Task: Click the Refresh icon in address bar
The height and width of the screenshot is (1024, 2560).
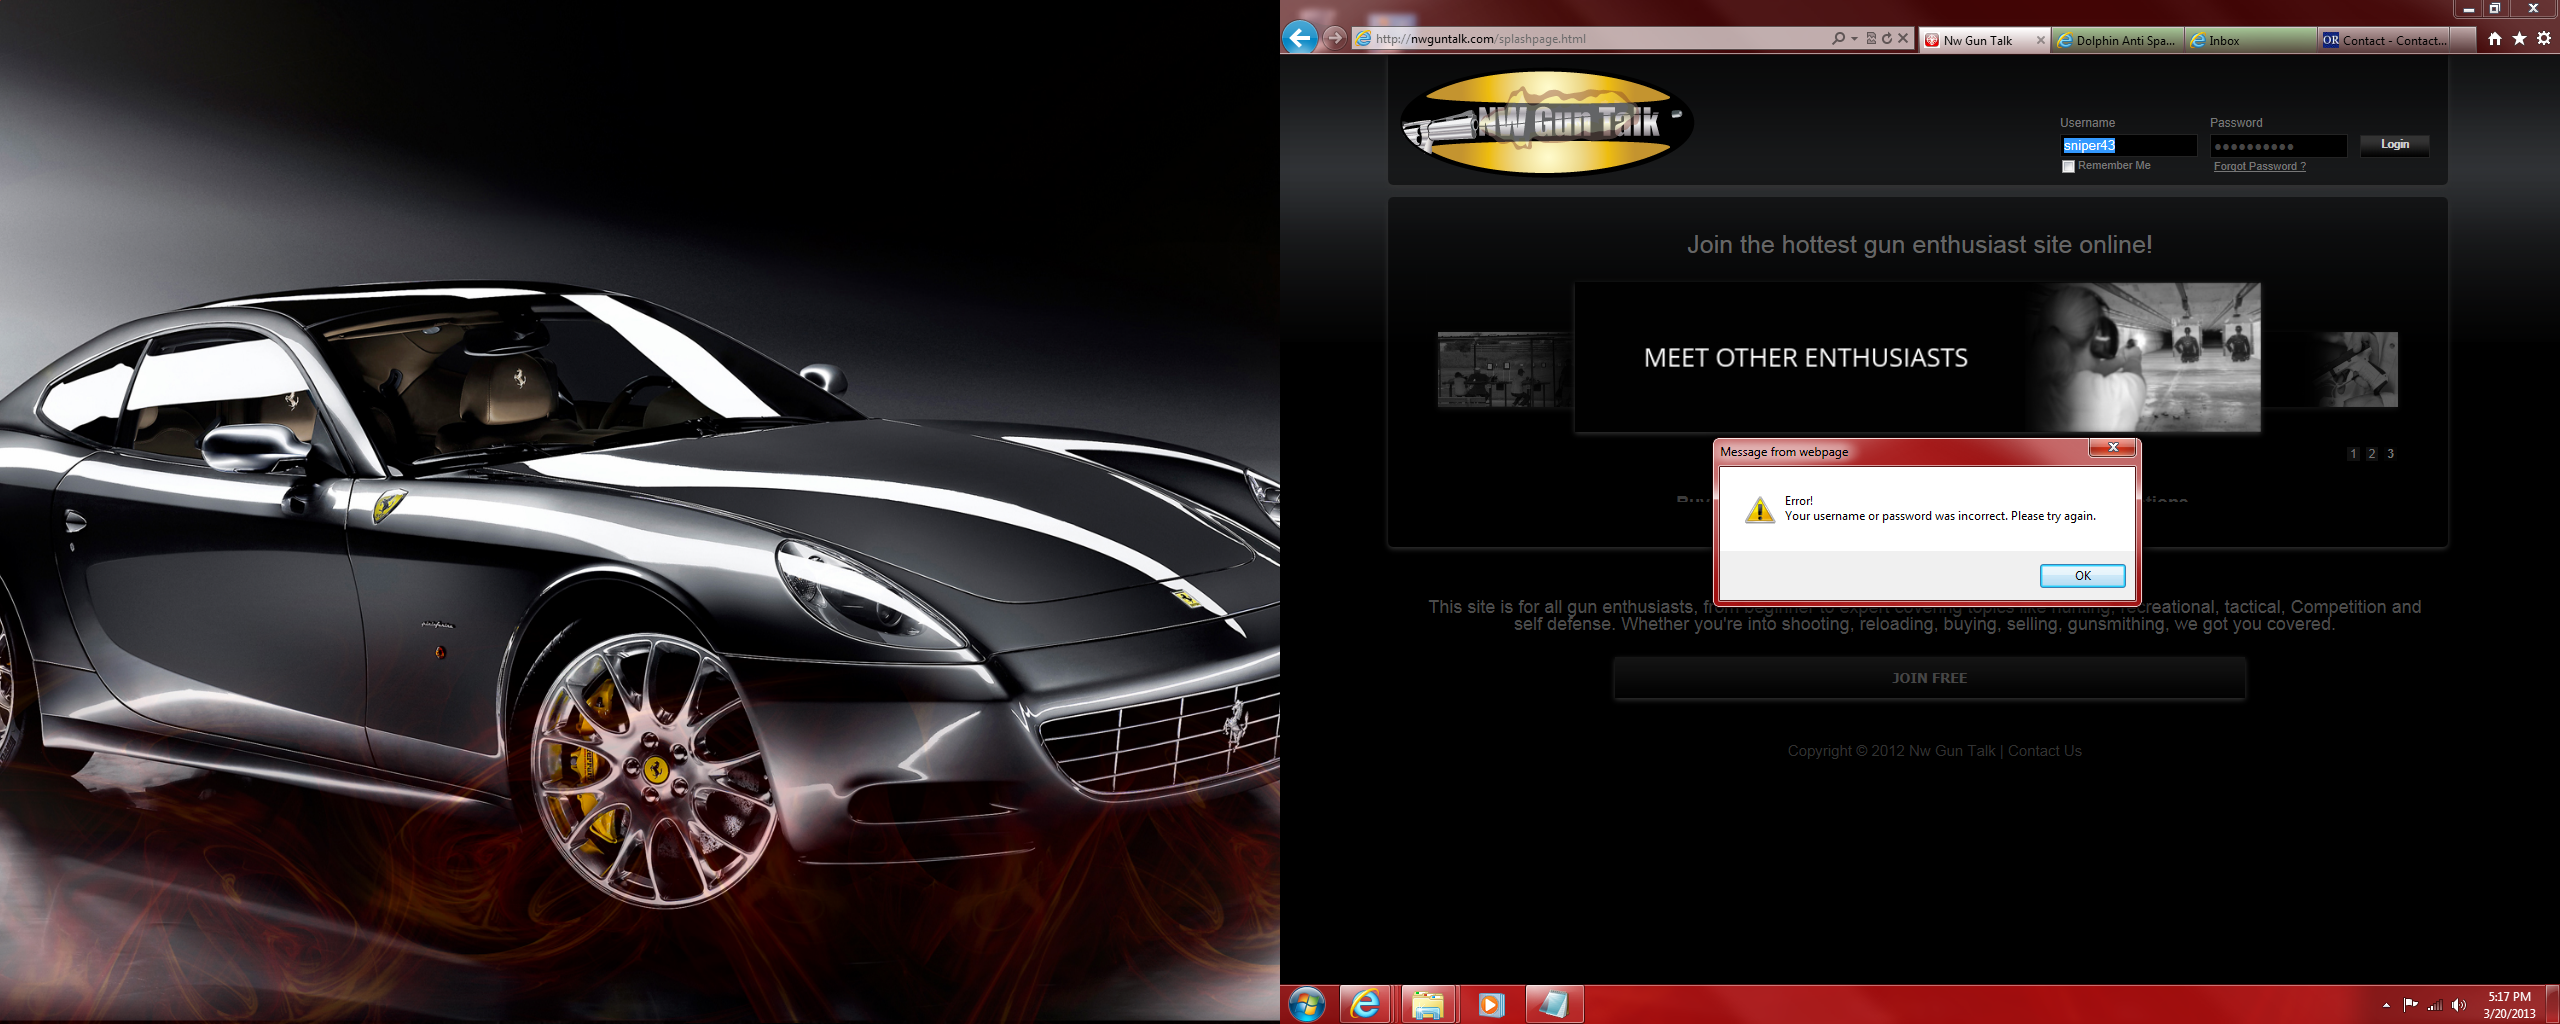Action: coord(1887,39)
